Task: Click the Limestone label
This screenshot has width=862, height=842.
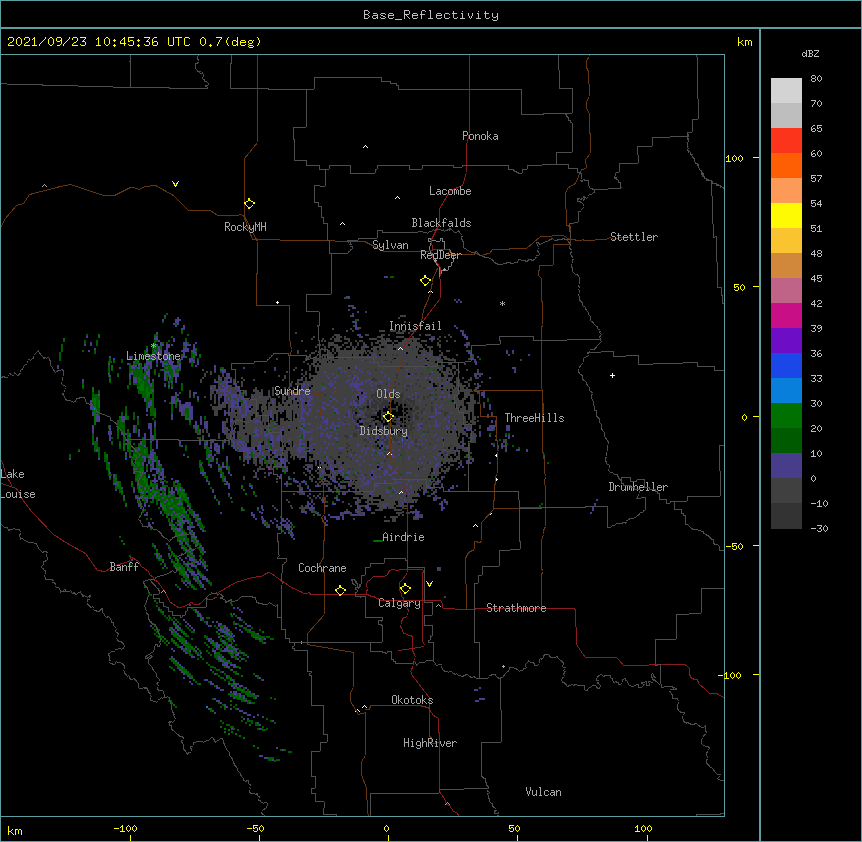Action: click(x=153, y=356)
